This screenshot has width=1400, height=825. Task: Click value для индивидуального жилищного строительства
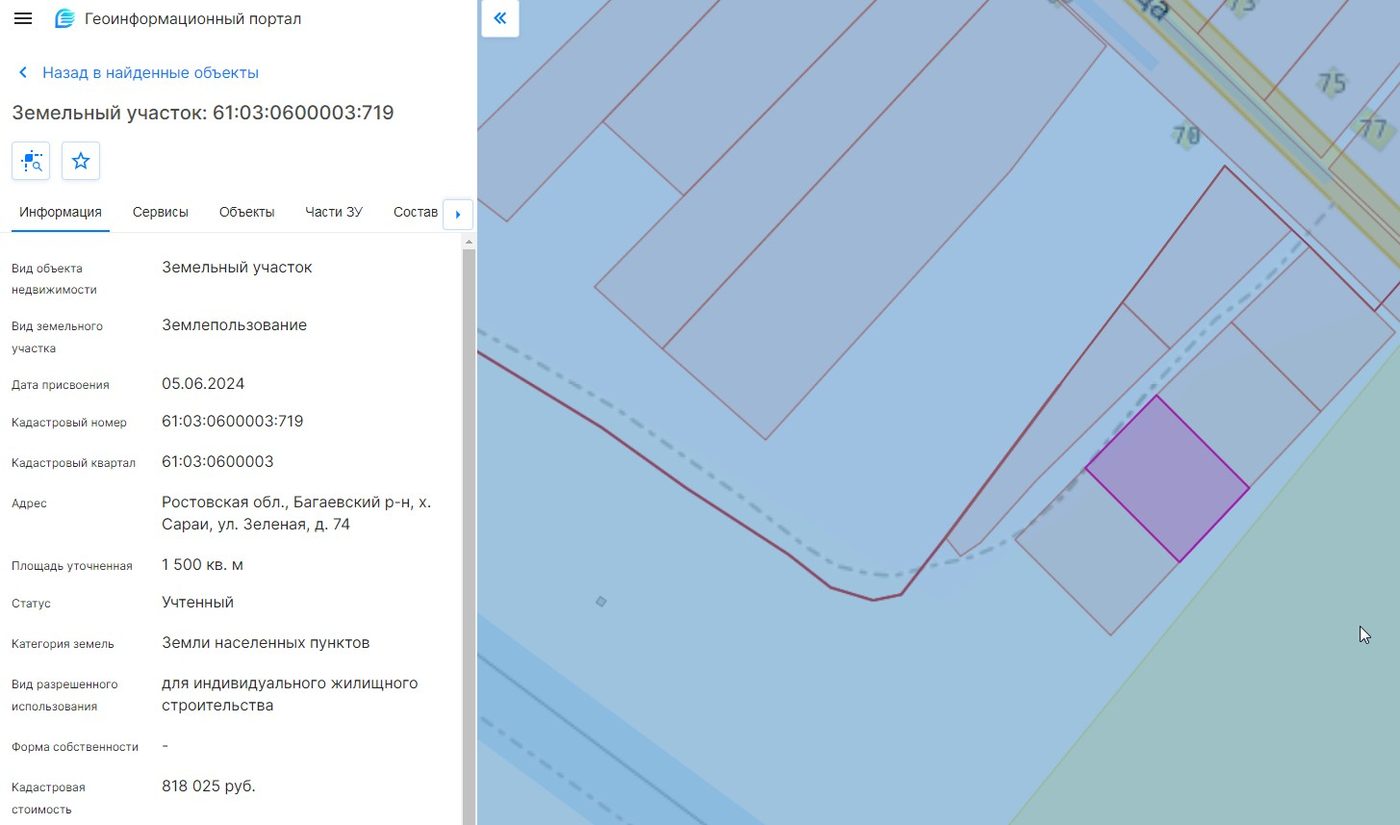(290, 694)
